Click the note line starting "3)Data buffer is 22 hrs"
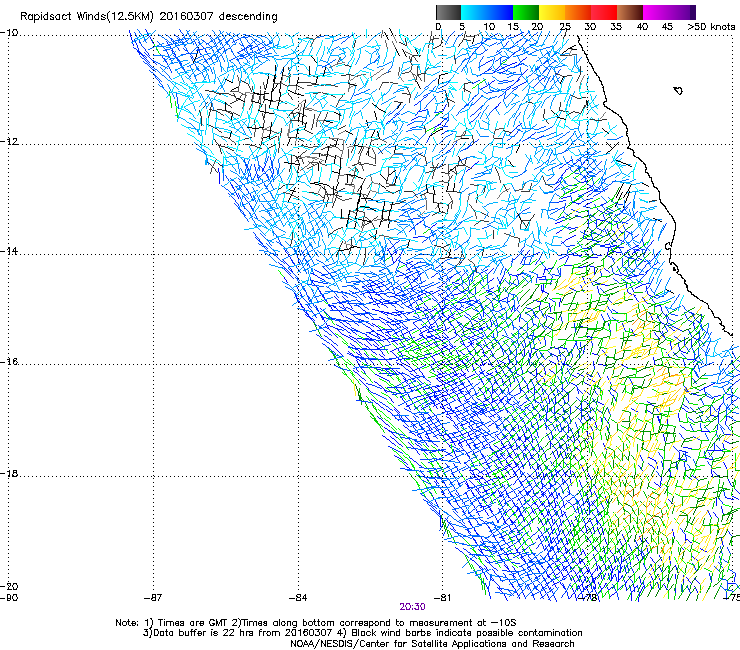The height and width of the screenshot is (650, 740). [362, 633]
